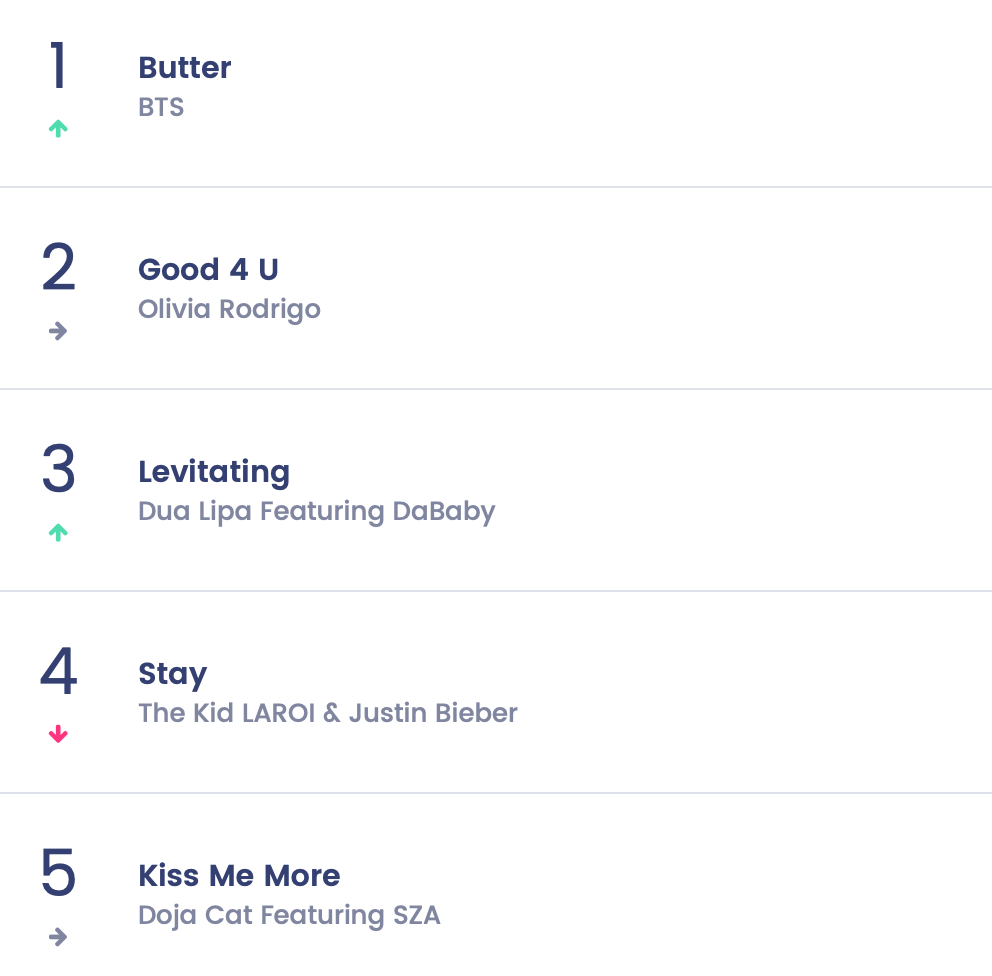992x976 pixels.
Task: Open Dua Lipa Featuring DaBaby artist line
Action: click(x=317, y=512)
